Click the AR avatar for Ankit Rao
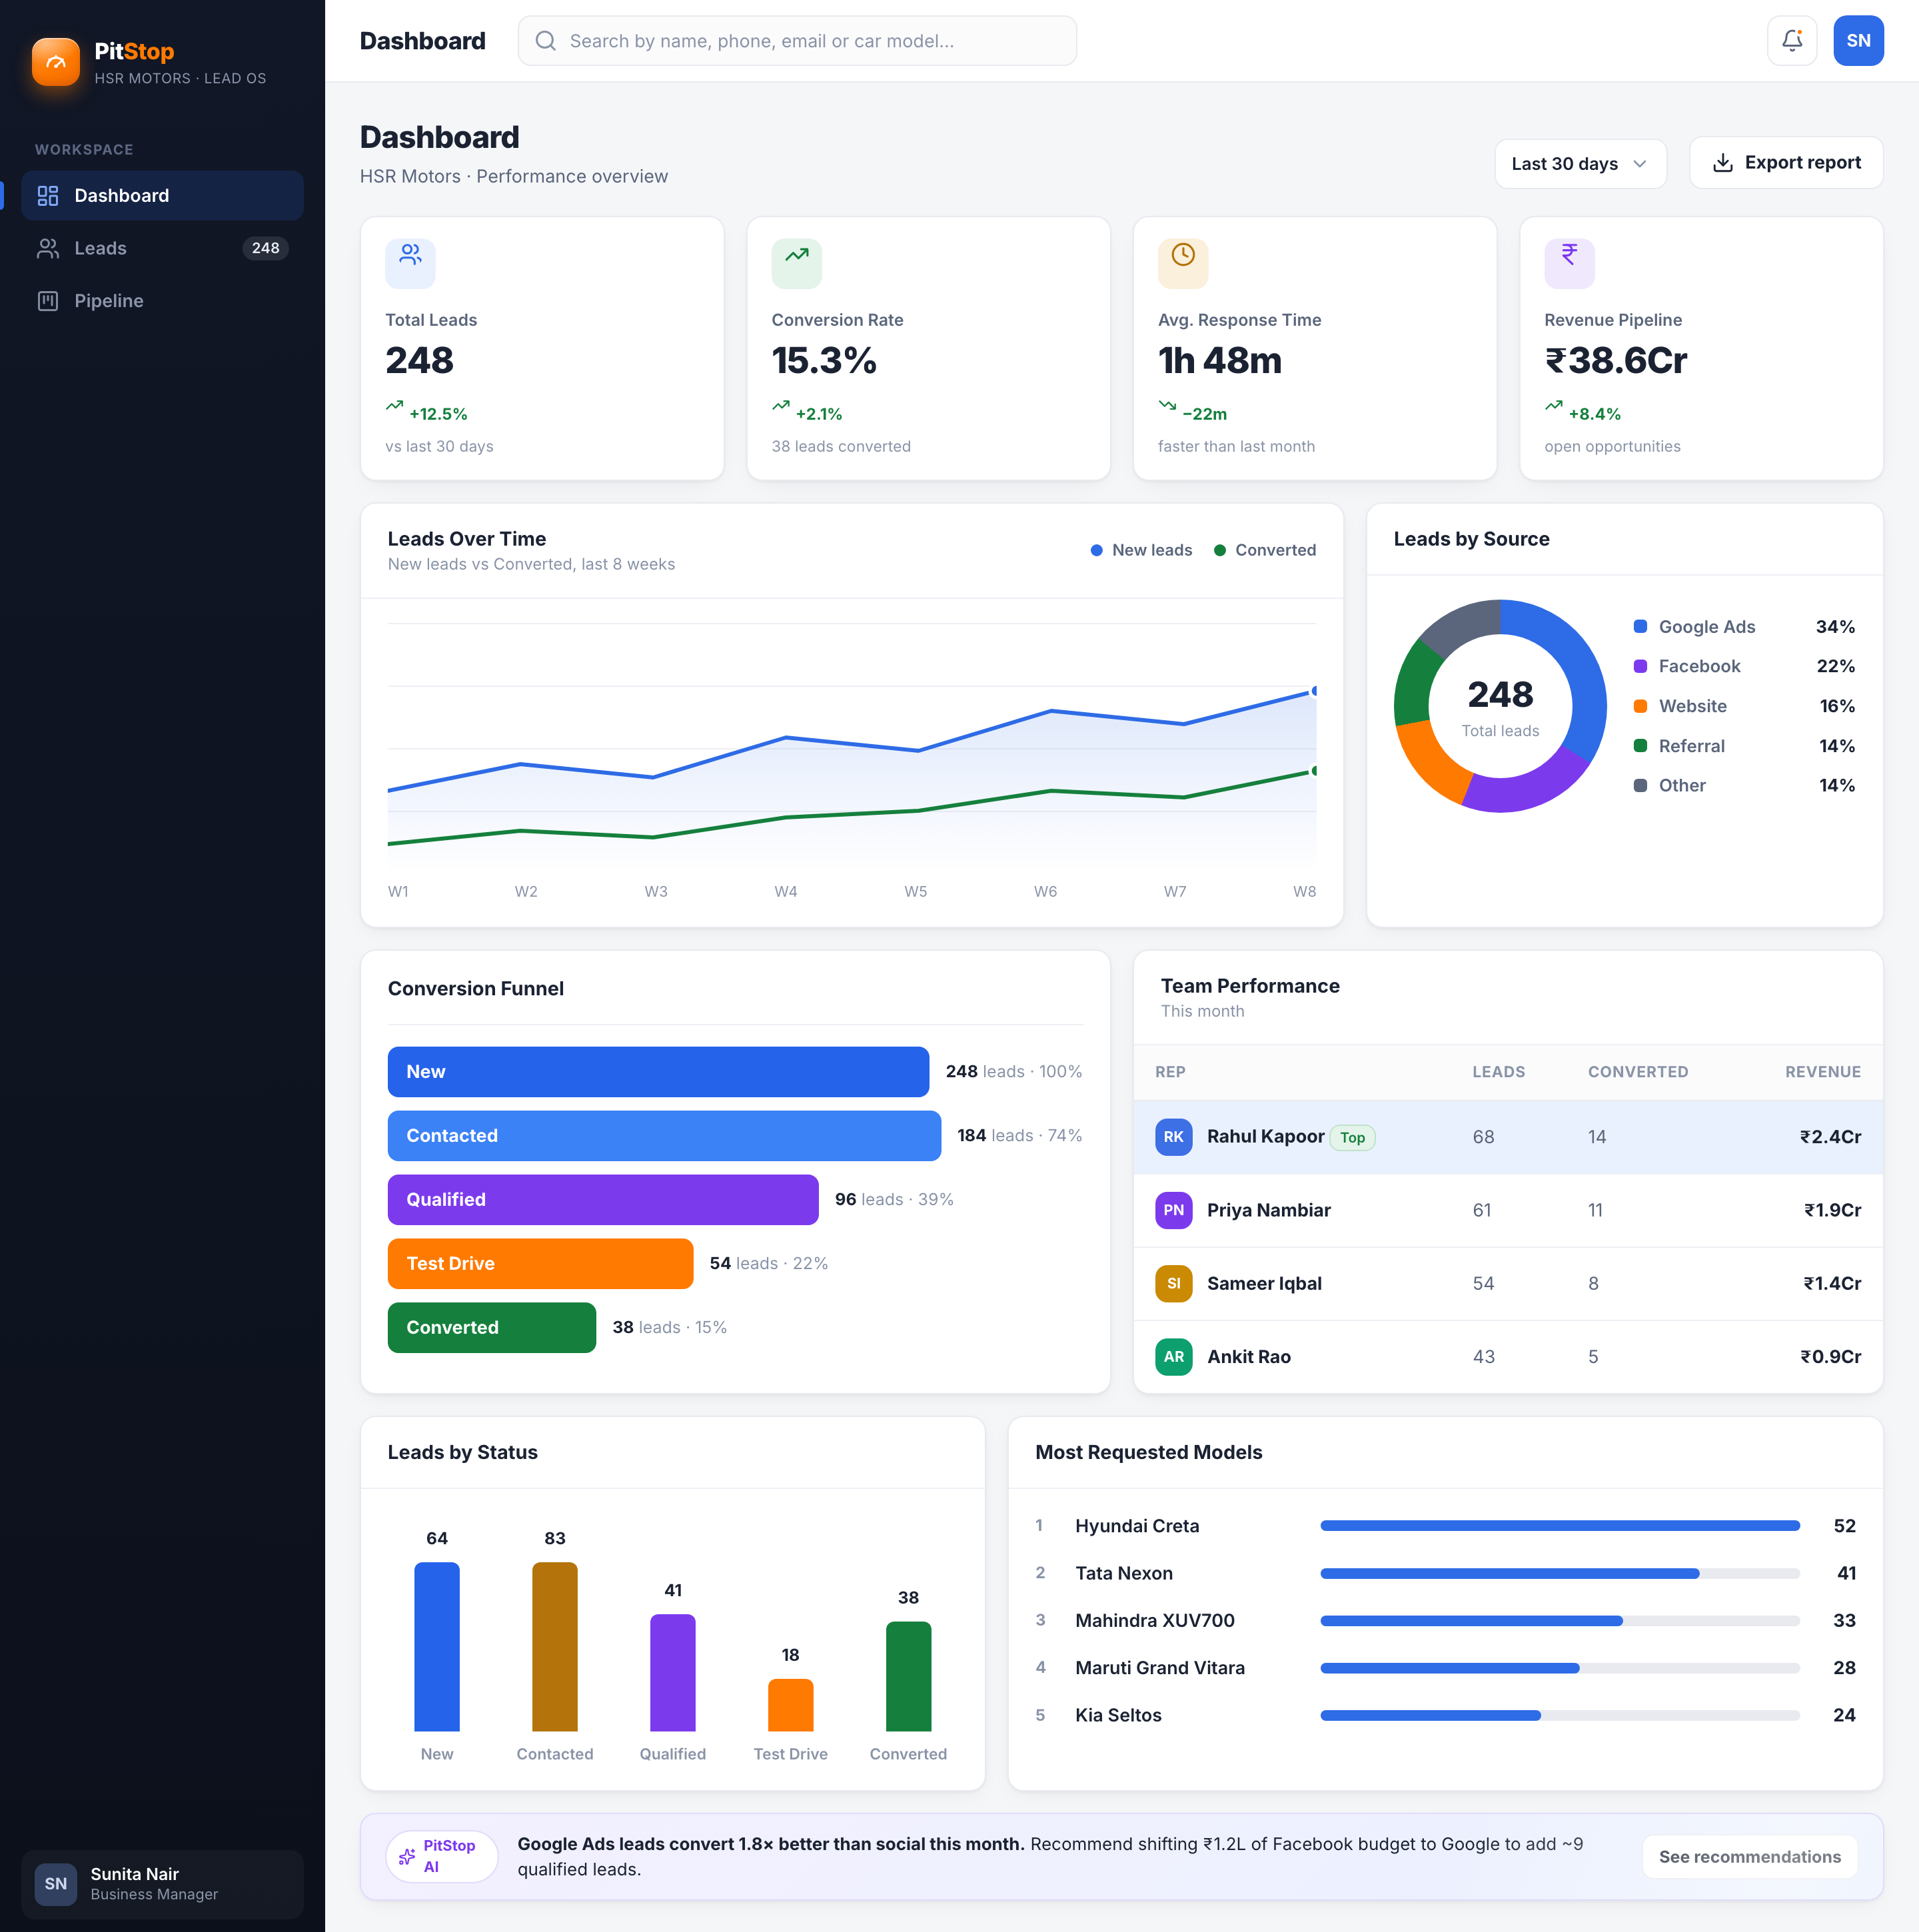The height and width of the screenshot is (1932, 1919). 1173,1357
